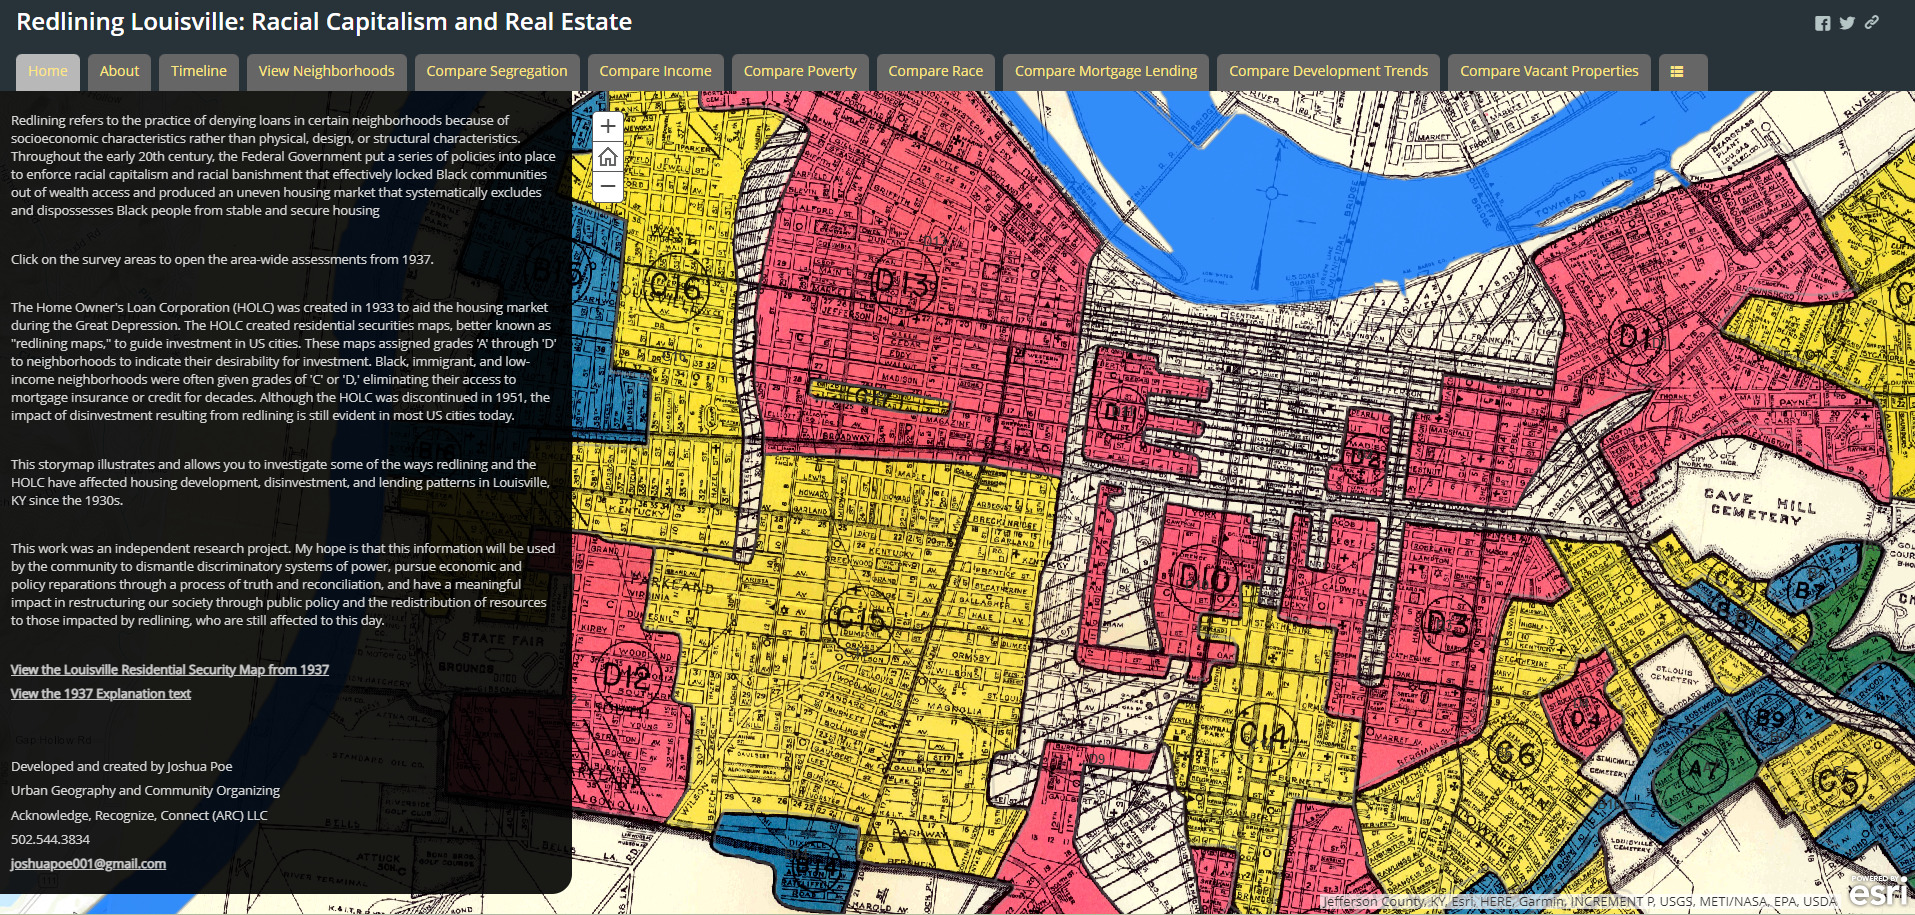Click the joshuapoe001@gmail.com email link
Image resolution: width=1915 pixels, height=915 pixels.
click(x=89, y=864)
